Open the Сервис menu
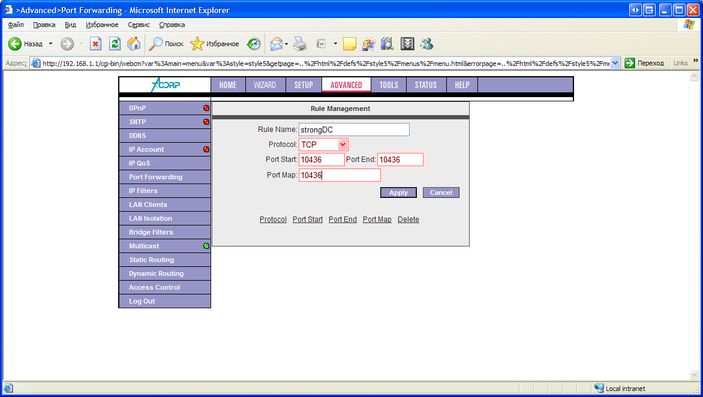703x397 pixels. [139, 25]
